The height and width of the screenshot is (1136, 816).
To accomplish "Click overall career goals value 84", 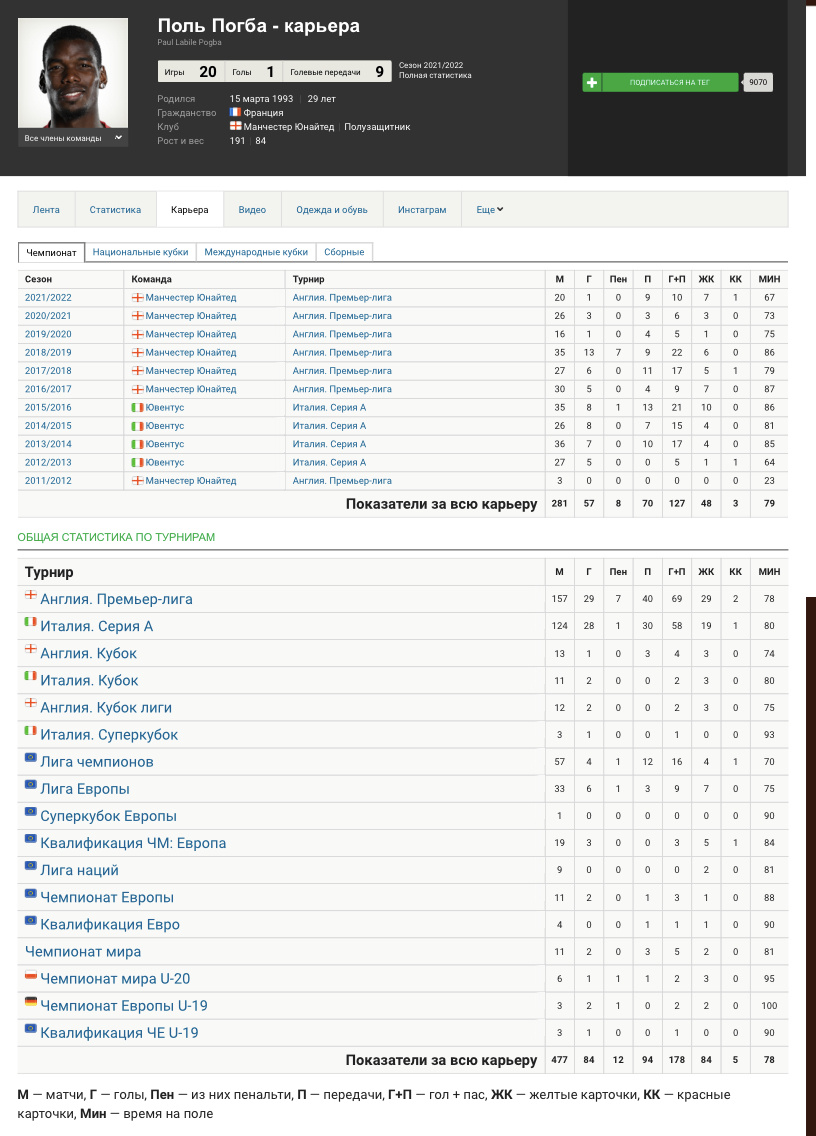I will pos(588,1060).
